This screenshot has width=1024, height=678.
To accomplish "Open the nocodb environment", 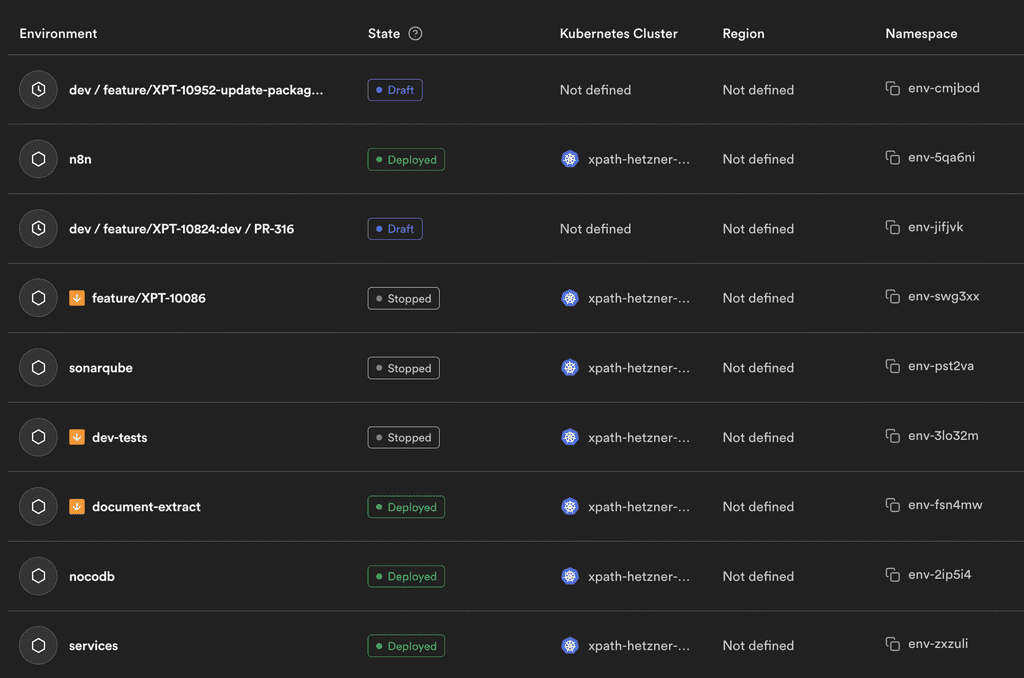I will pos(92,577).
